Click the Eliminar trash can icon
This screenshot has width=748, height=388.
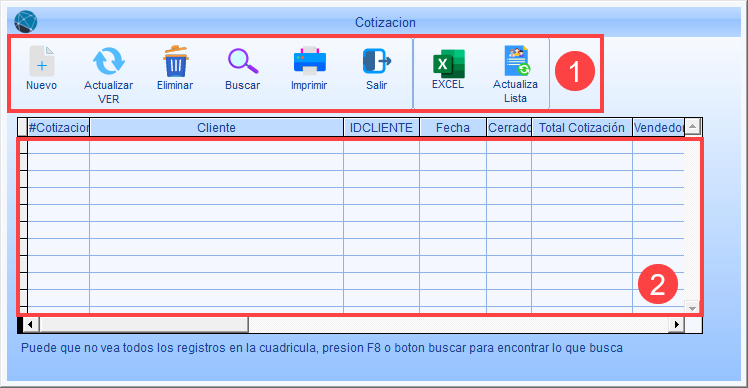click(x=175, y=61)
